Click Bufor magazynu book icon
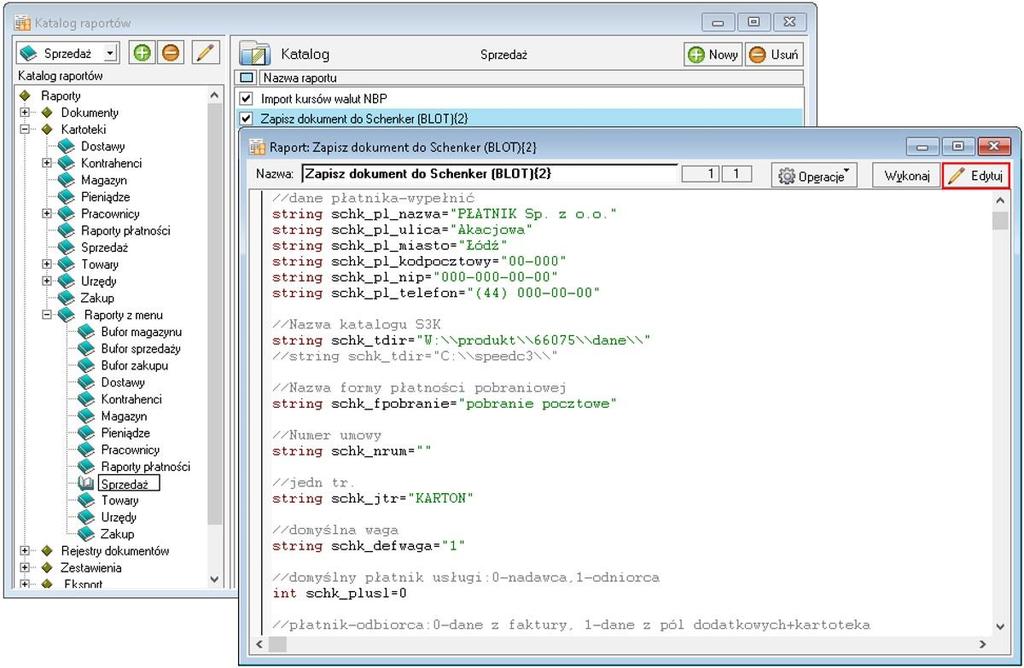1024x668 pixels. (x=86, y=332)
